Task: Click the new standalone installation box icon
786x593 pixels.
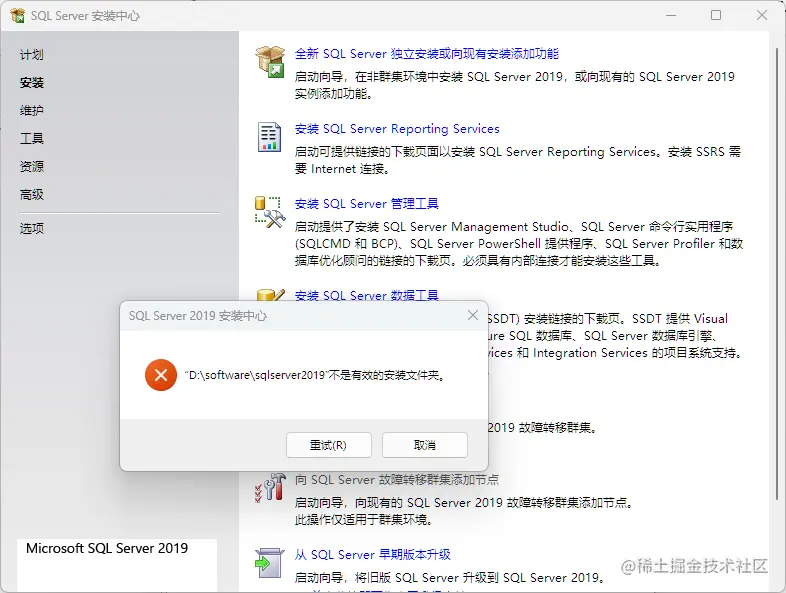Action: (x=270, y=62)
